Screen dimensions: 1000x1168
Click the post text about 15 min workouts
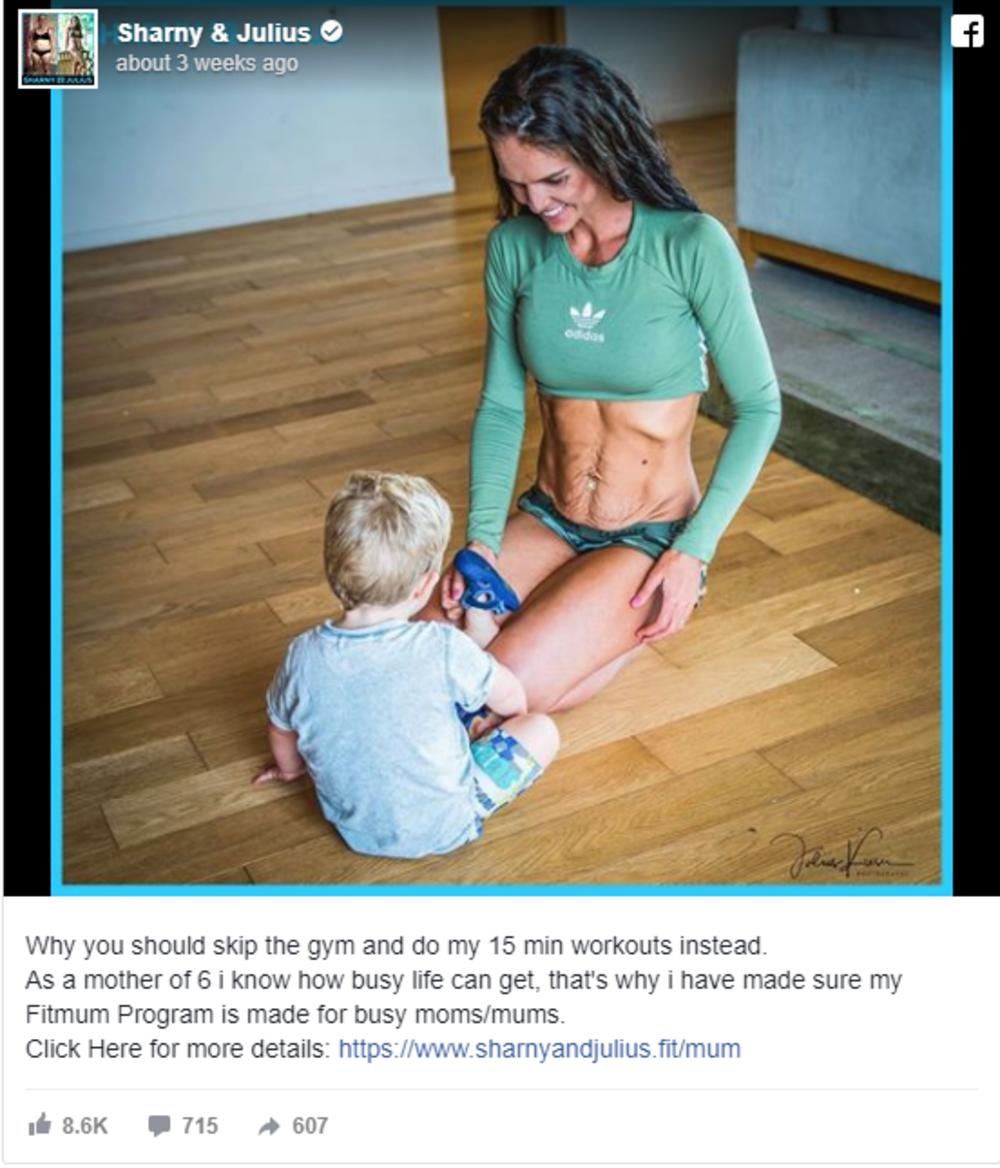[396, 945]
